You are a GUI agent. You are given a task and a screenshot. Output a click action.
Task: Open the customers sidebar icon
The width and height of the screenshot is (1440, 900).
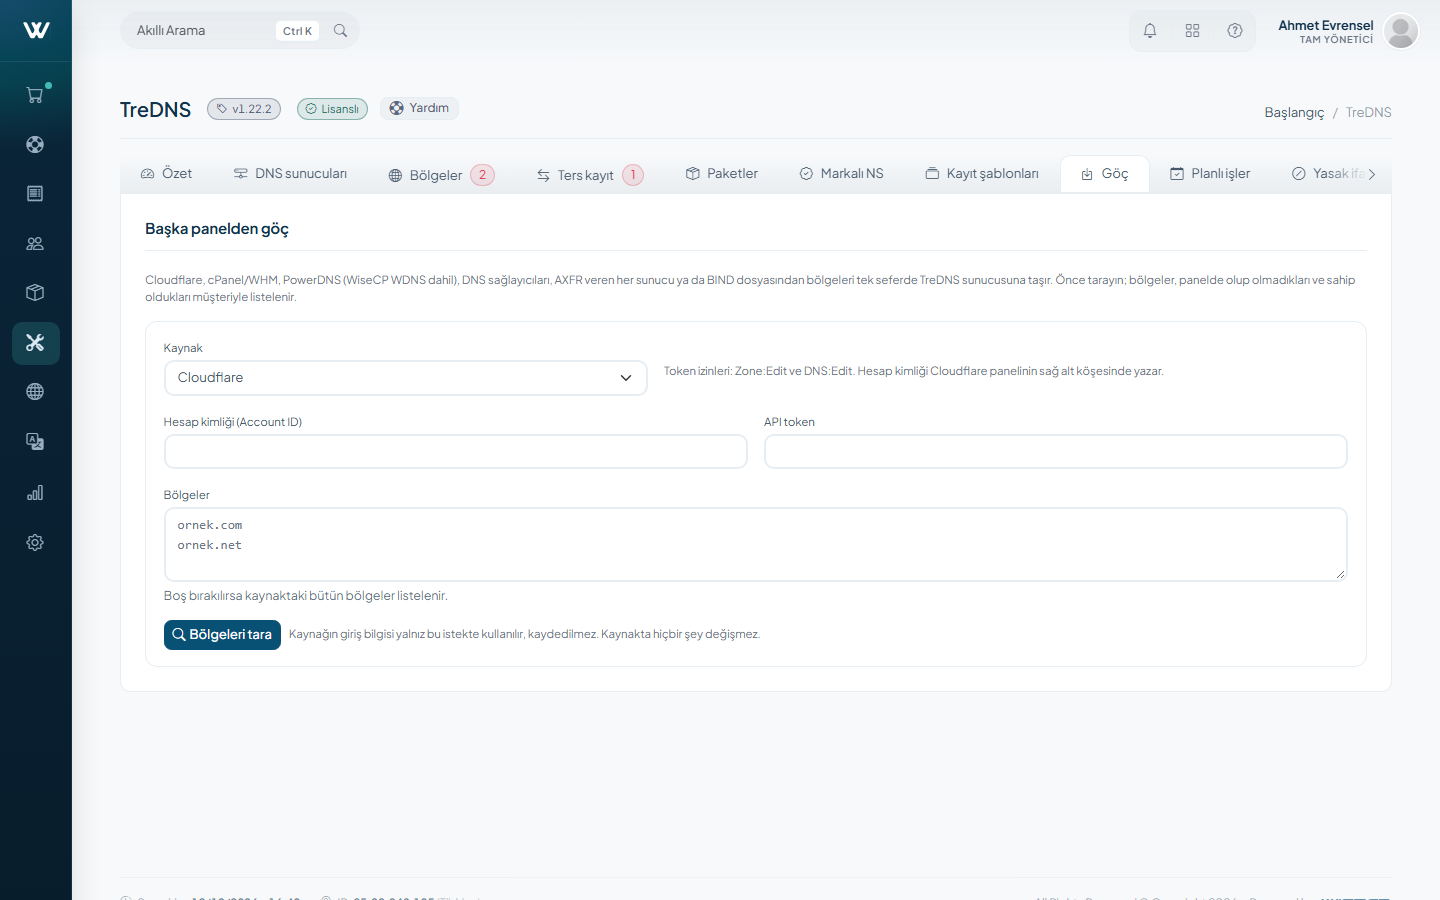(x=35, y=243)
